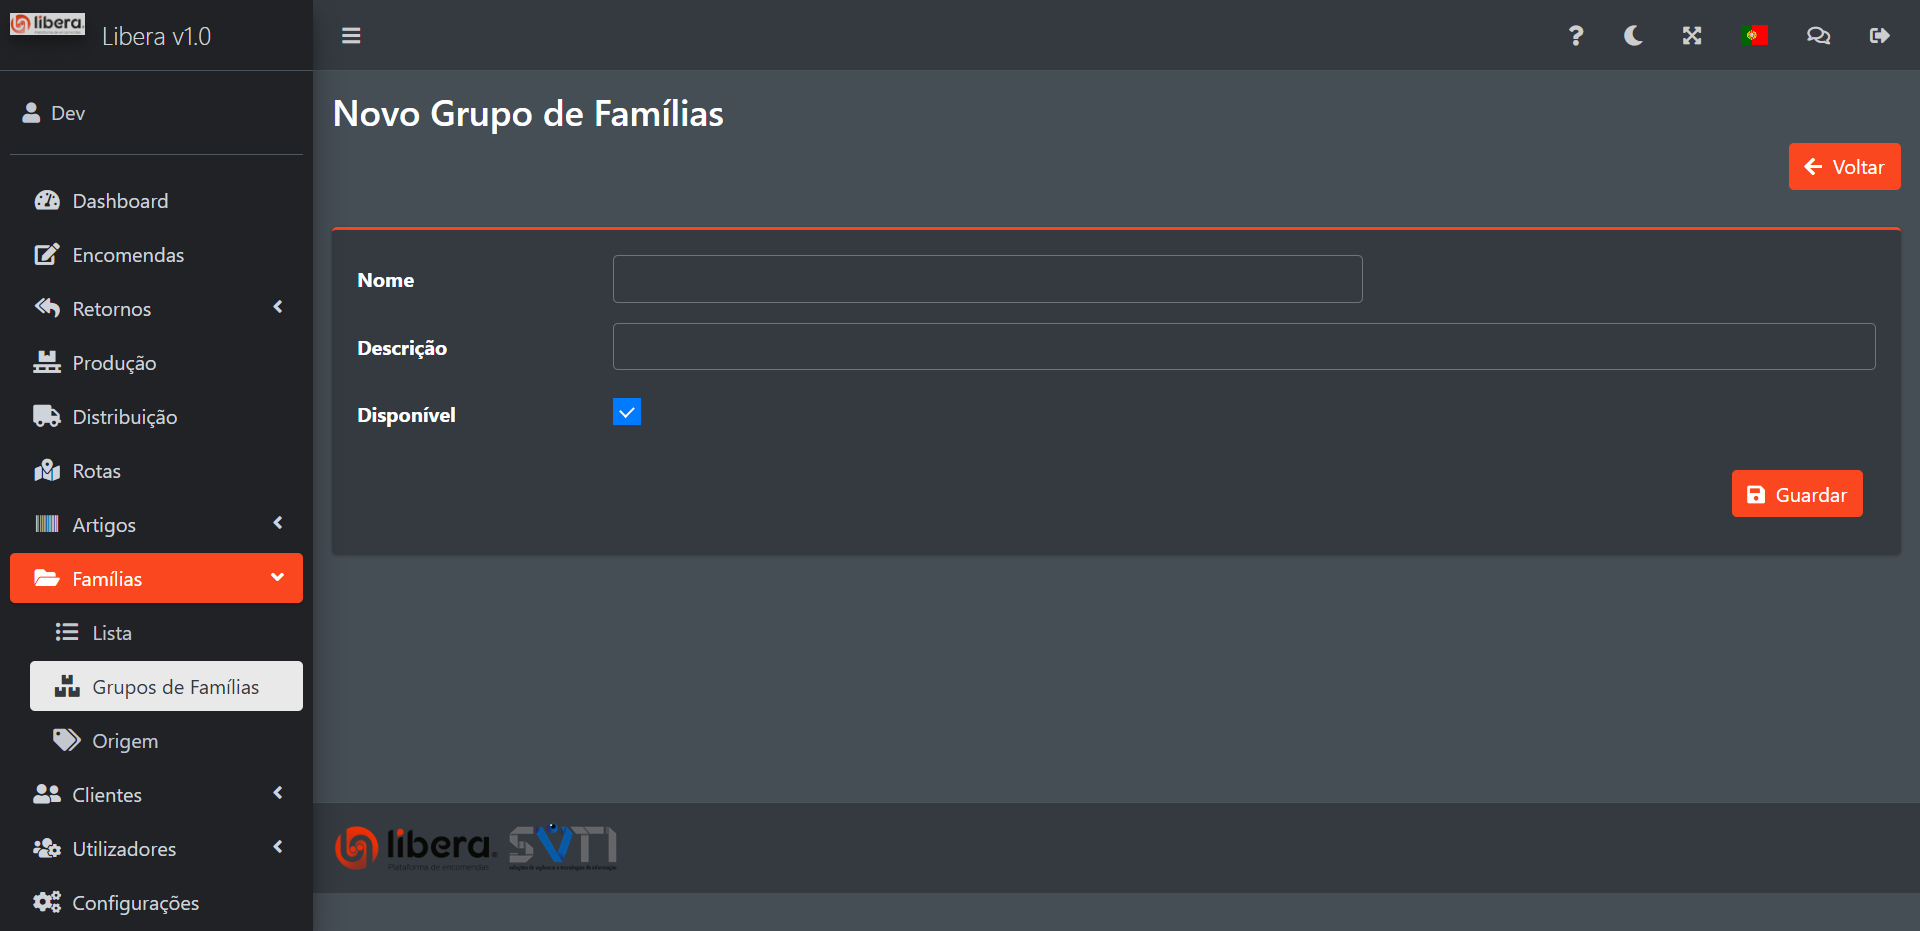
Task: Focus the Nome text field
Action: [987, 279]
